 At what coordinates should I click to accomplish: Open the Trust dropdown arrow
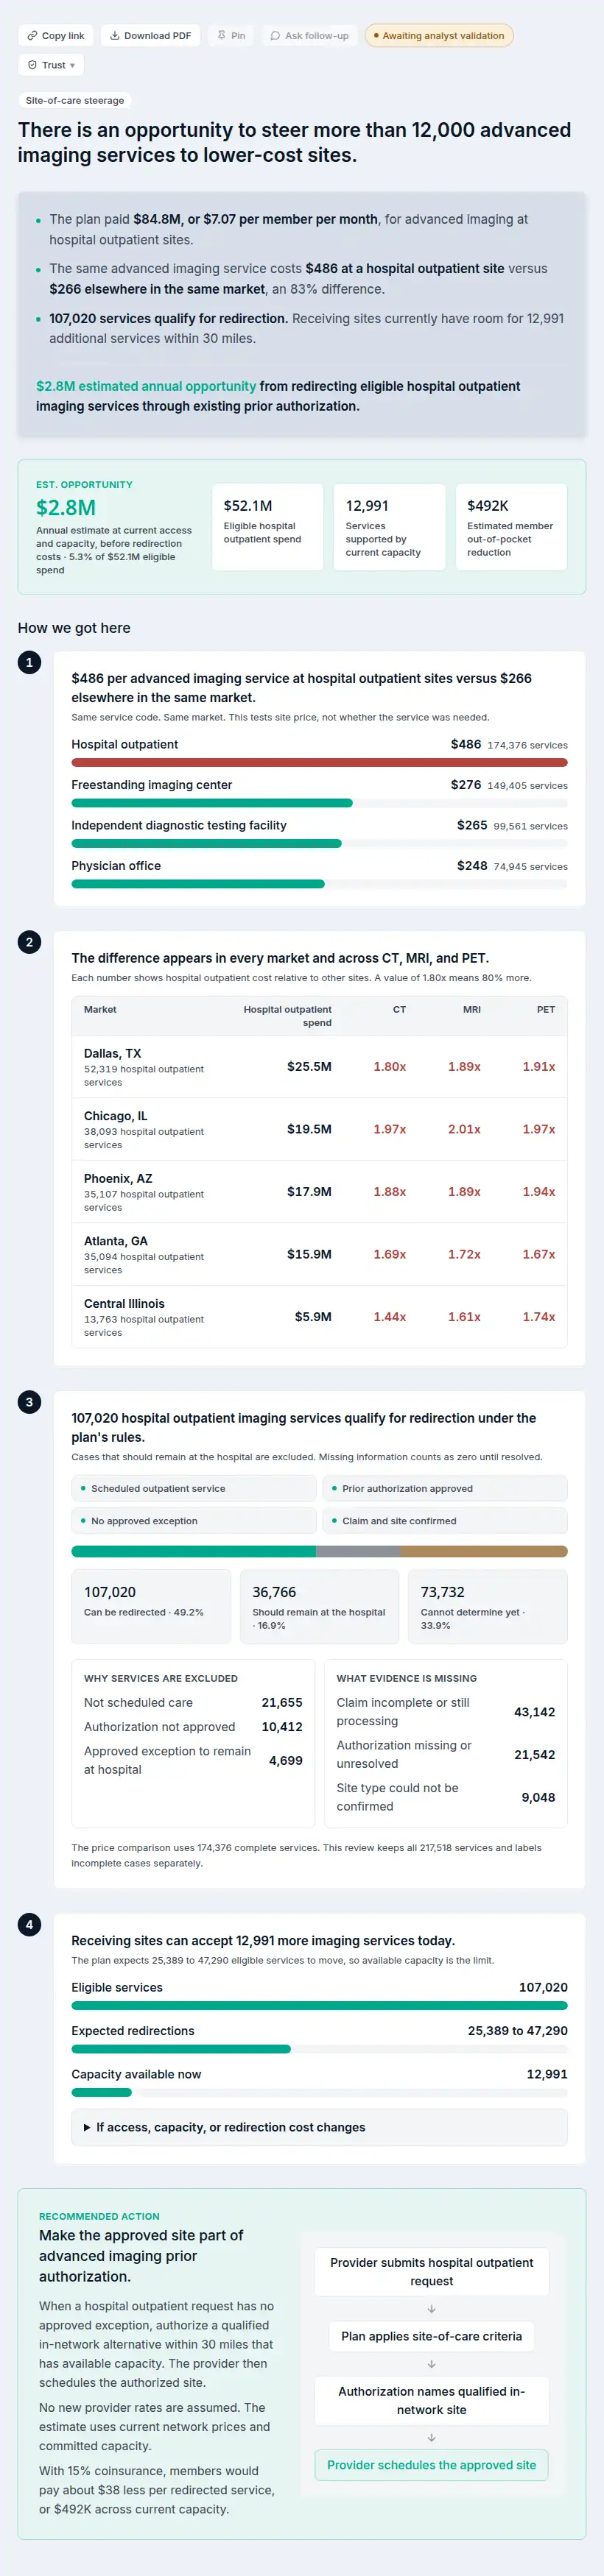72,66
